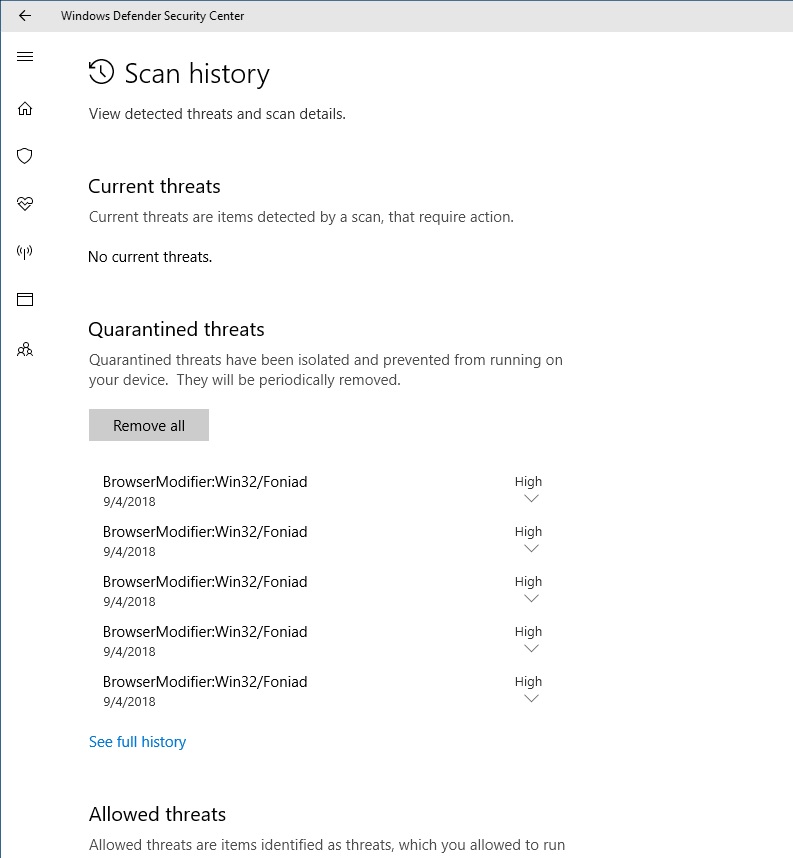
Task: Expand the fourth Foniad threat details chevron
Action: coord(531,648)
